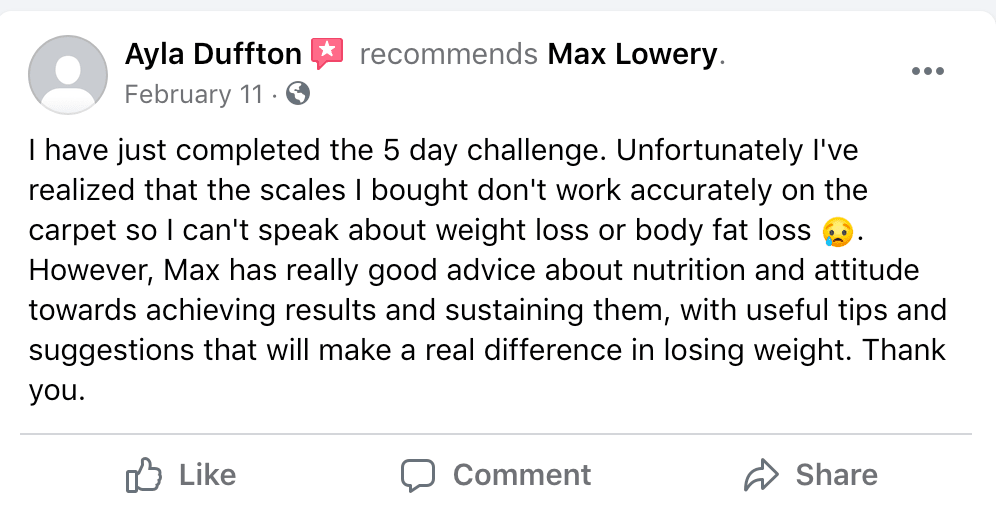This screenshot has width=996, height=514.
Task: Click the line mentioning 5 day challenge
Action: pyautogui.click(x=443, y=151)
